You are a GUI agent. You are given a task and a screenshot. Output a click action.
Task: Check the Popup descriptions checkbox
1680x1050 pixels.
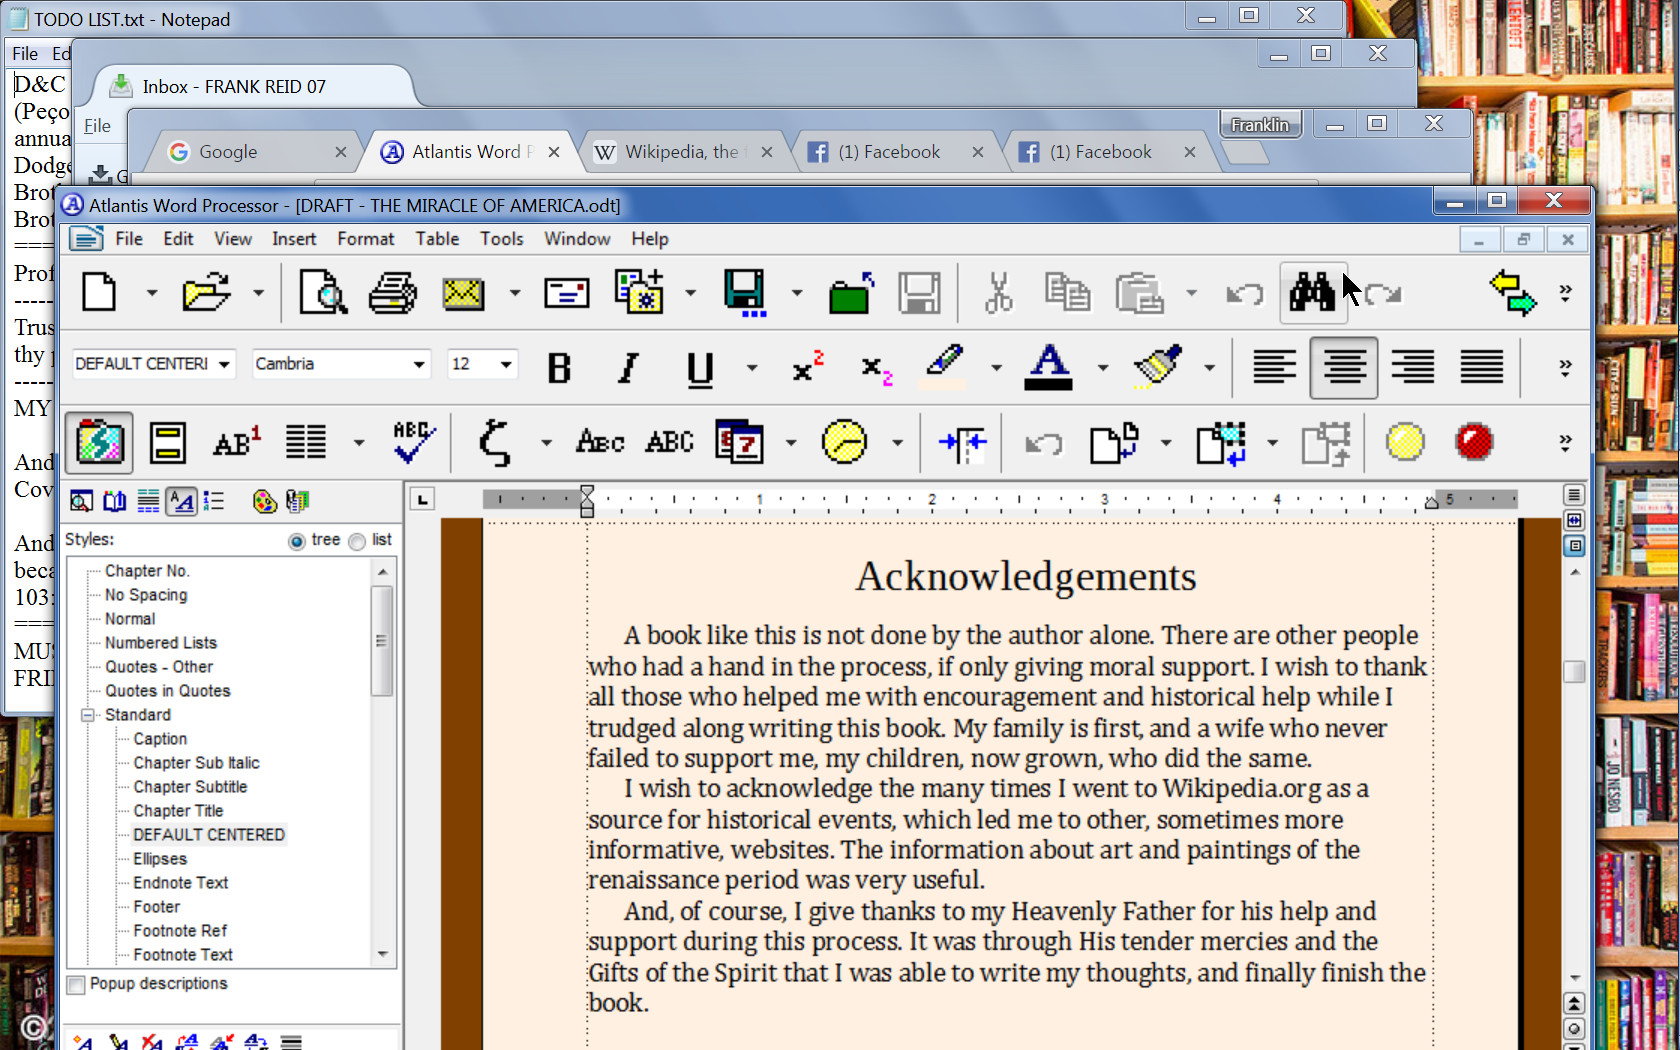coord(75,984)
